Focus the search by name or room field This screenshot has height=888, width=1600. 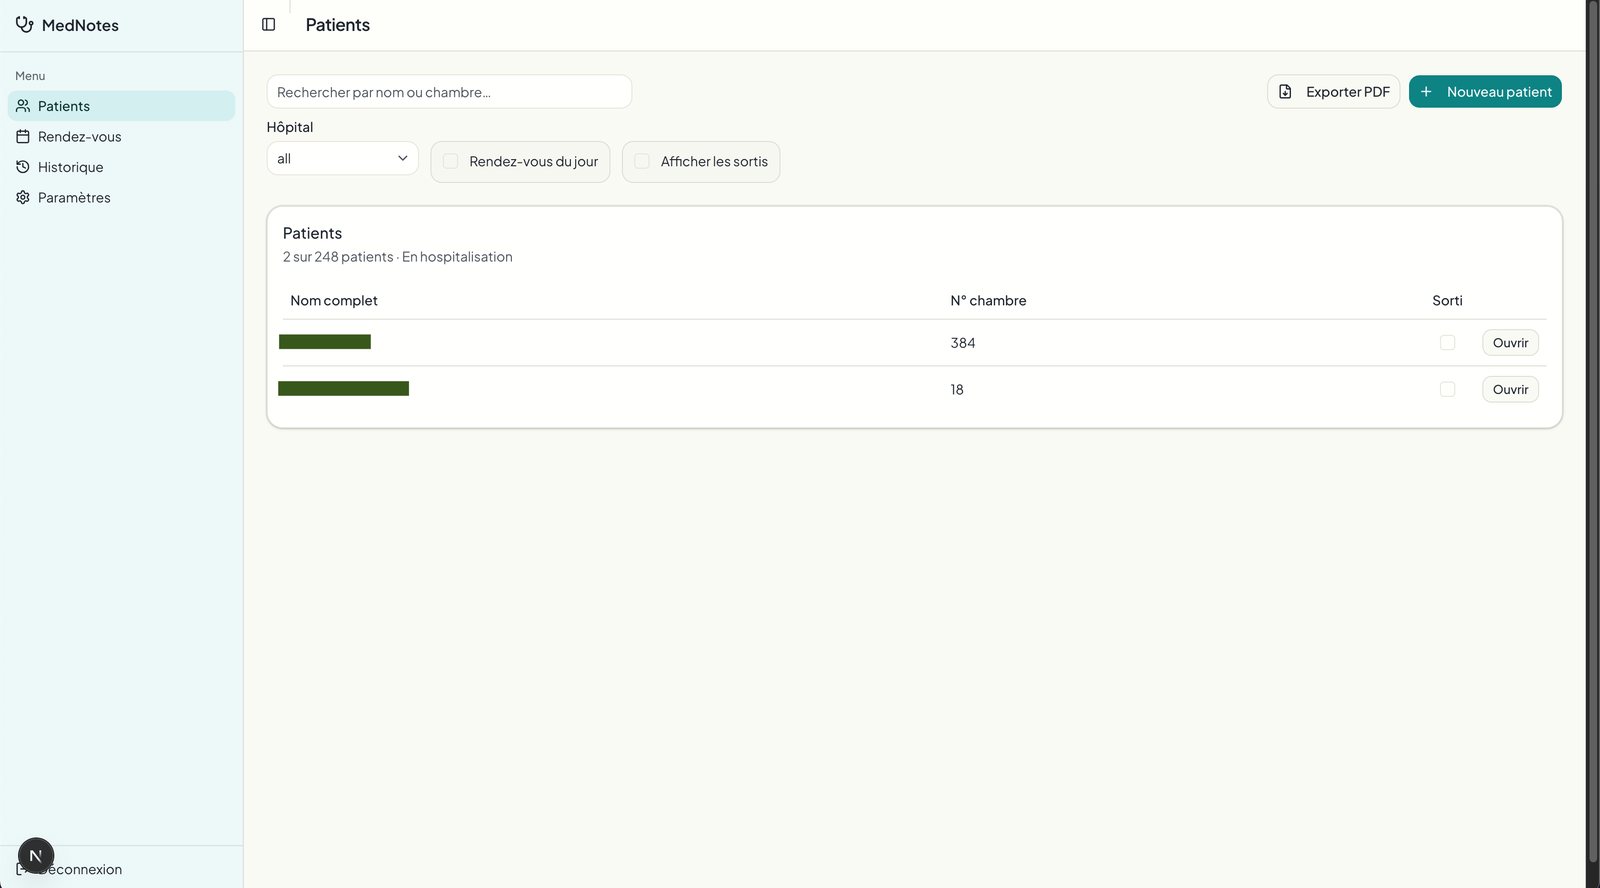tap(449, 92)
